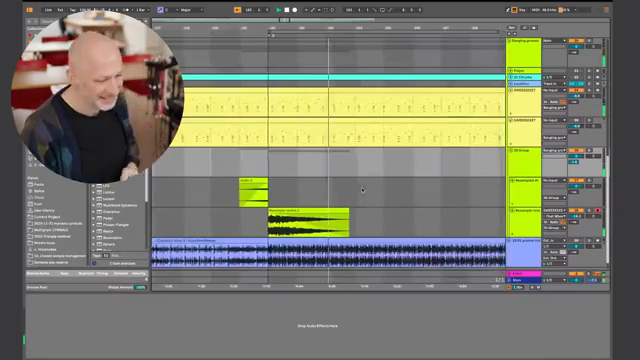Open the Main output dropdown of Banging grooves
The width and height of the screenshot is (640, 360).
point(554,41)
